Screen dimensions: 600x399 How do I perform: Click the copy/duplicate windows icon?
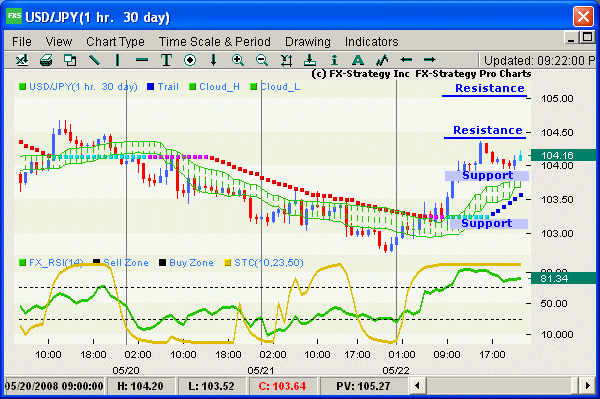[x=70, y=60]
